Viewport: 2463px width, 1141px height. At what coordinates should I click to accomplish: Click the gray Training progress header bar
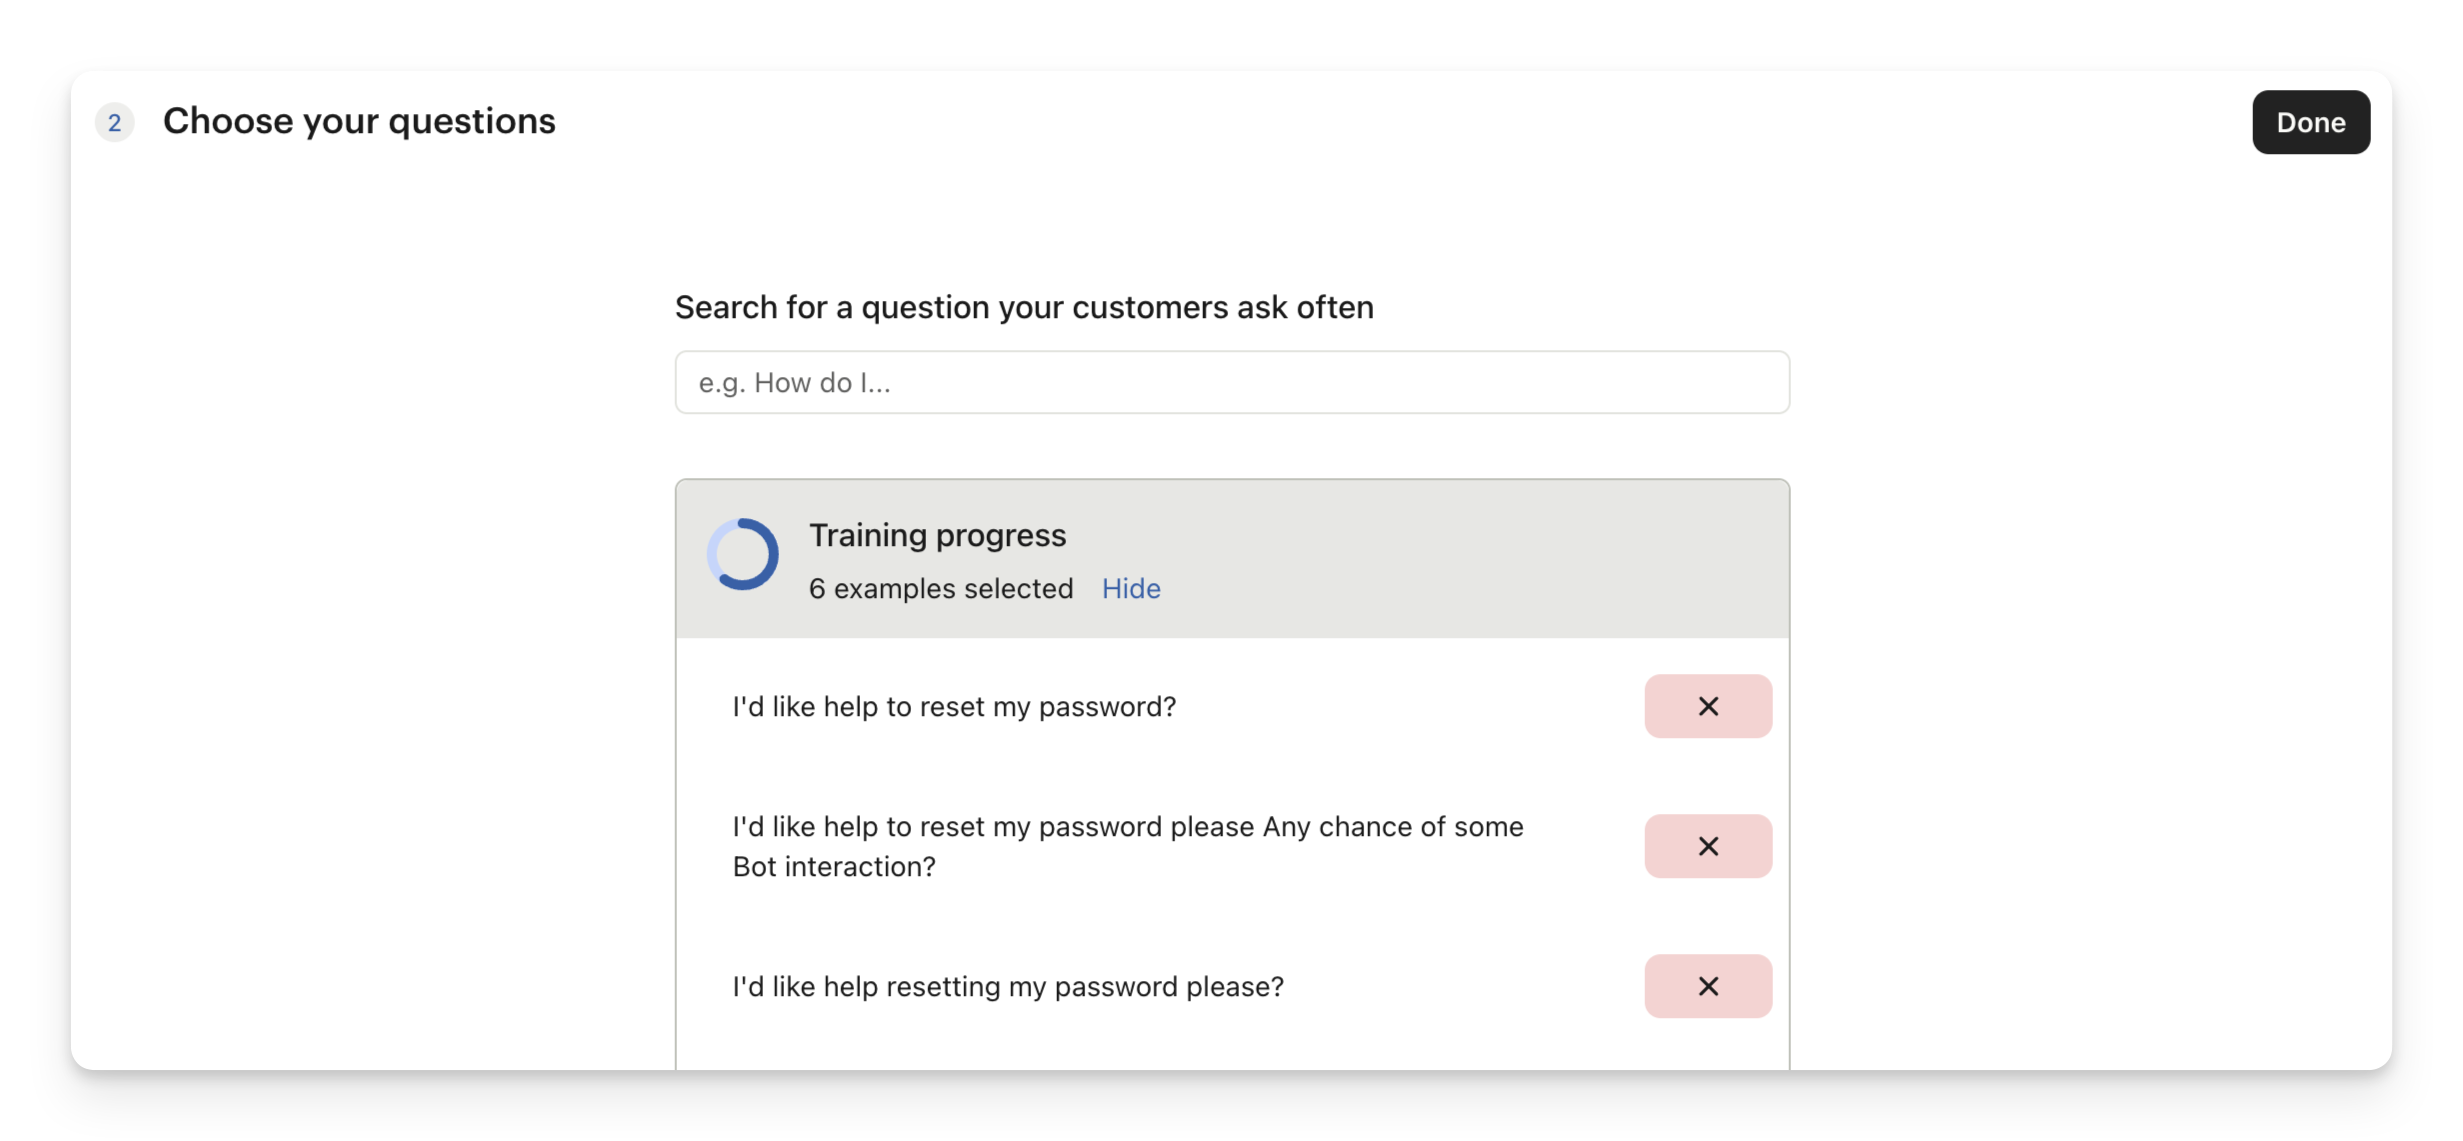coord(1450,558)
